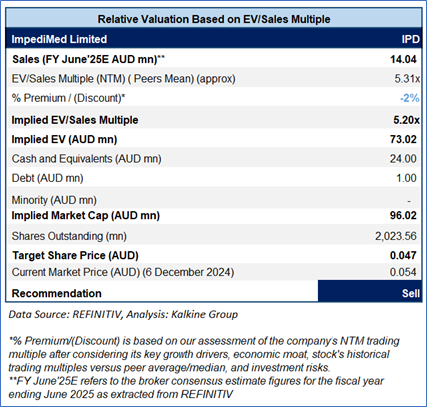This screenshot has height=407, width=427.
Task: Click the cash value '24.00'
Action: (403, 159)
